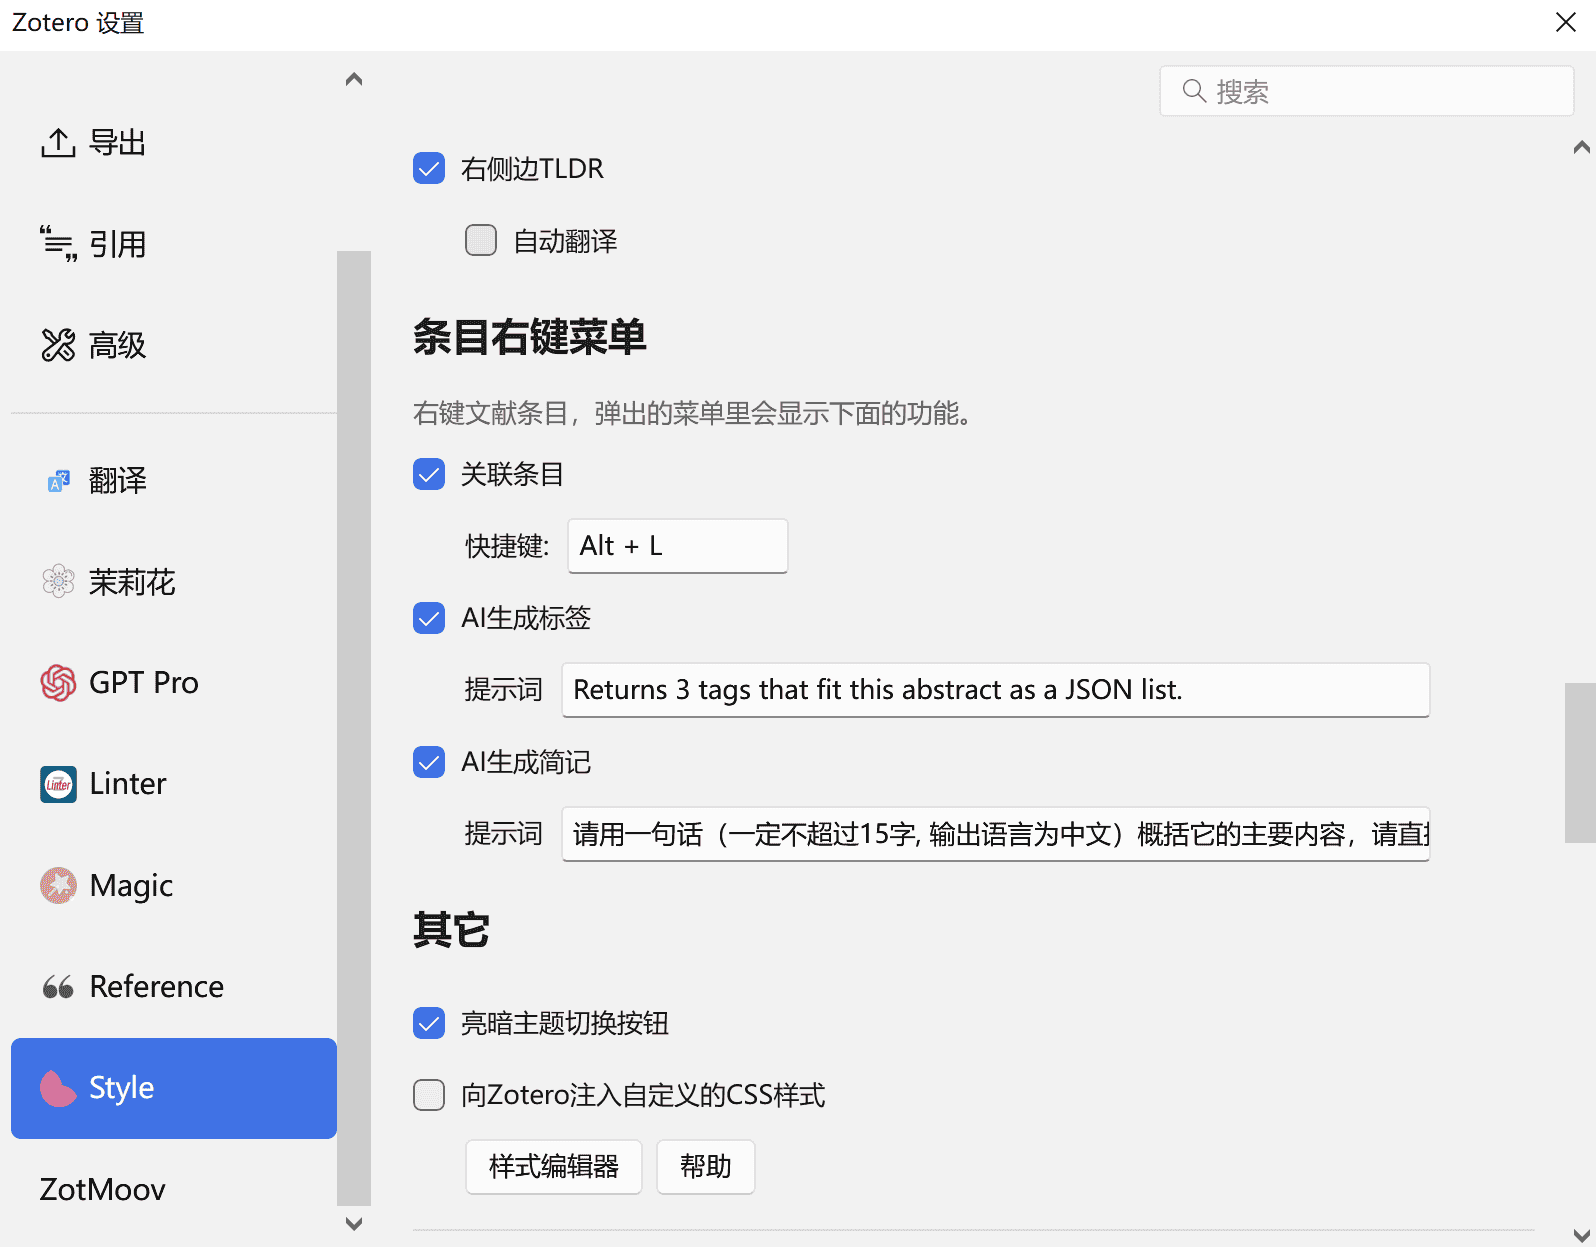1596x1247 pixels.
Task: Click the Jasmine flower icon
Action: (x=58, y=581)
